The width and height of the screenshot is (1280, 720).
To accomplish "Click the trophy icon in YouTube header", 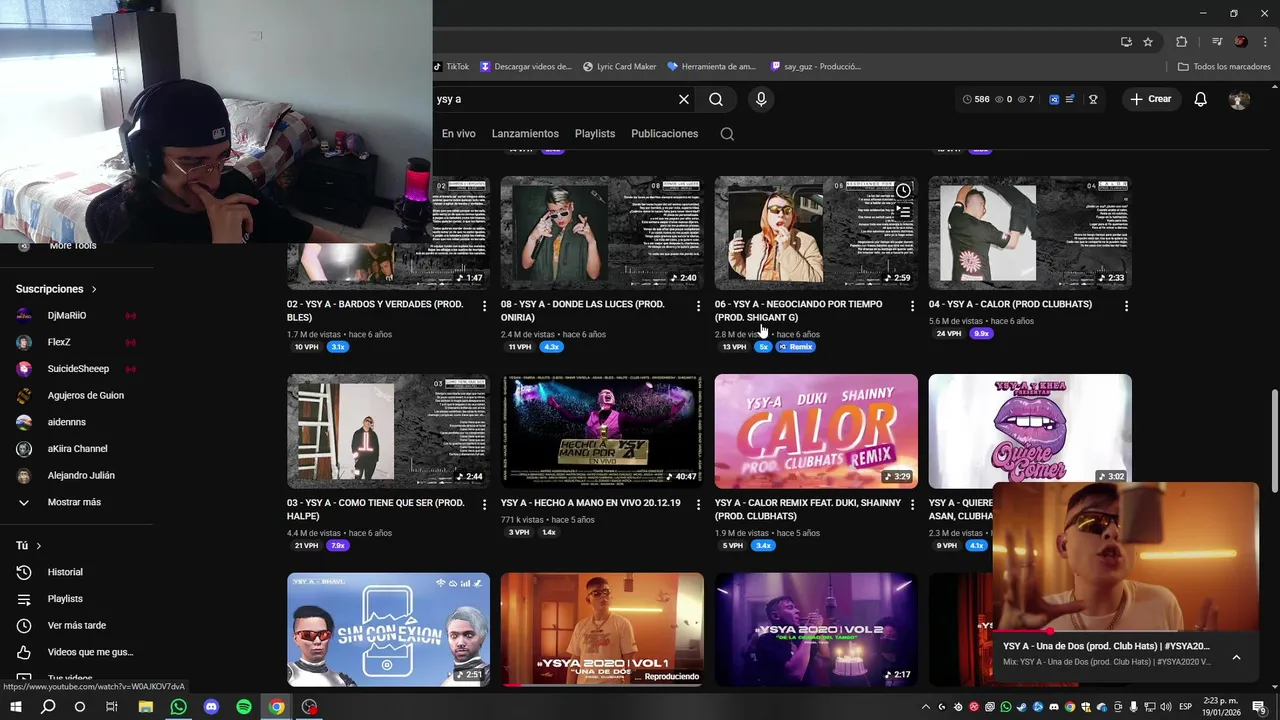I will tap(1093, 99).
